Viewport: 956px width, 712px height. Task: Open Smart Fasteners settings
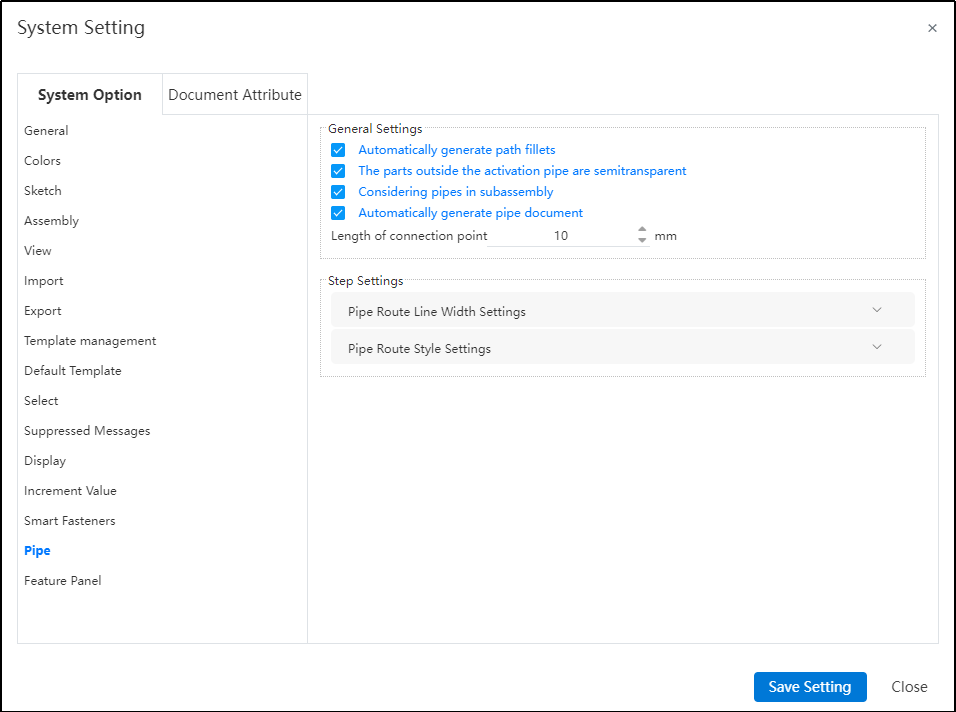click(70, 521)
